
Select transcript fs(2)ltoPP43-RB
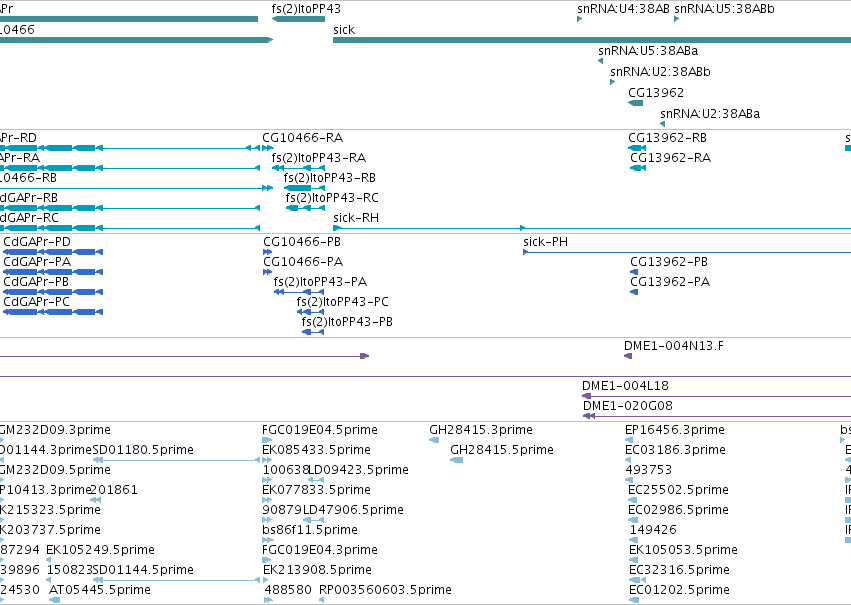[329, 178]
